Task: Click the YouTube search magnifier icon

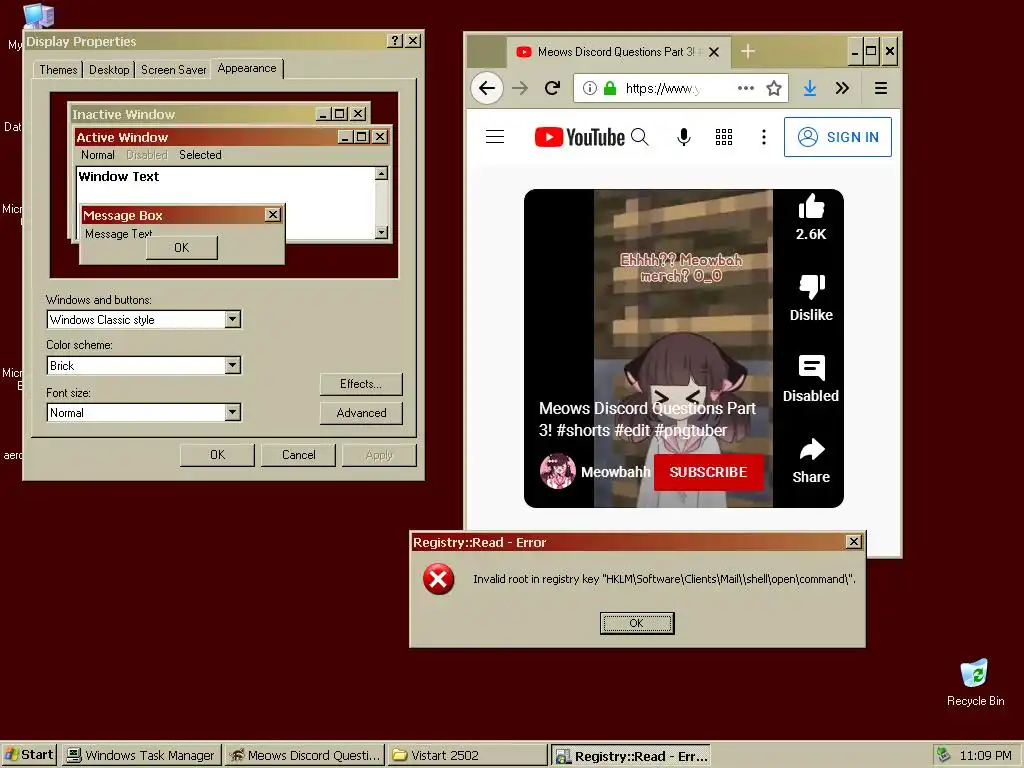Action: (x=640, y=136)
